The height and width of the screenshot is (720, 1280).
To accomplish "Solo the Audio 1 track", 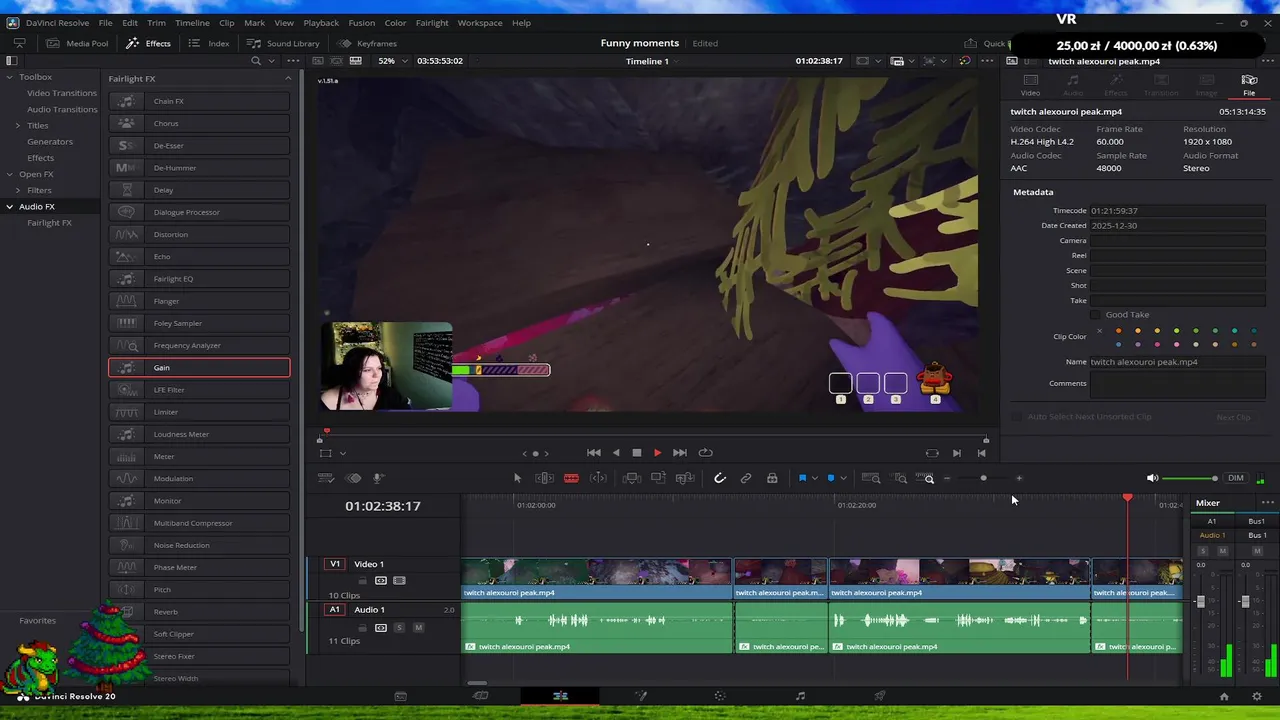I will (399, 628).
